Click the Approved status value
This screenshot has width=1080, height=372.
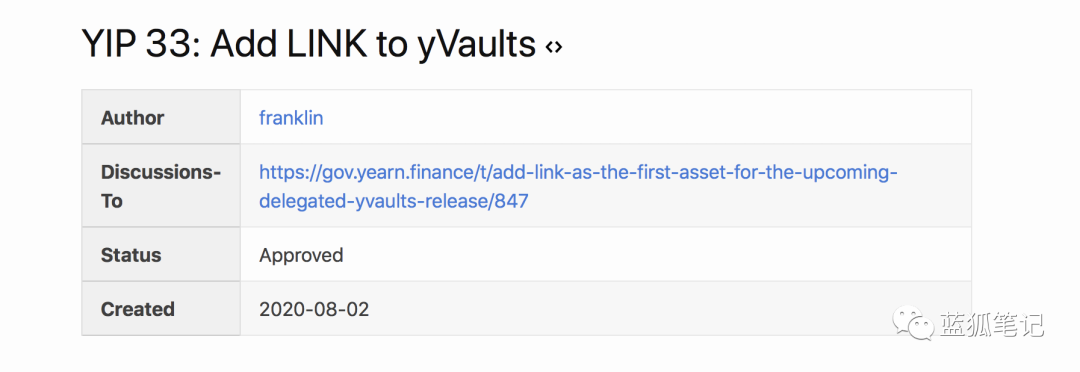301,256
